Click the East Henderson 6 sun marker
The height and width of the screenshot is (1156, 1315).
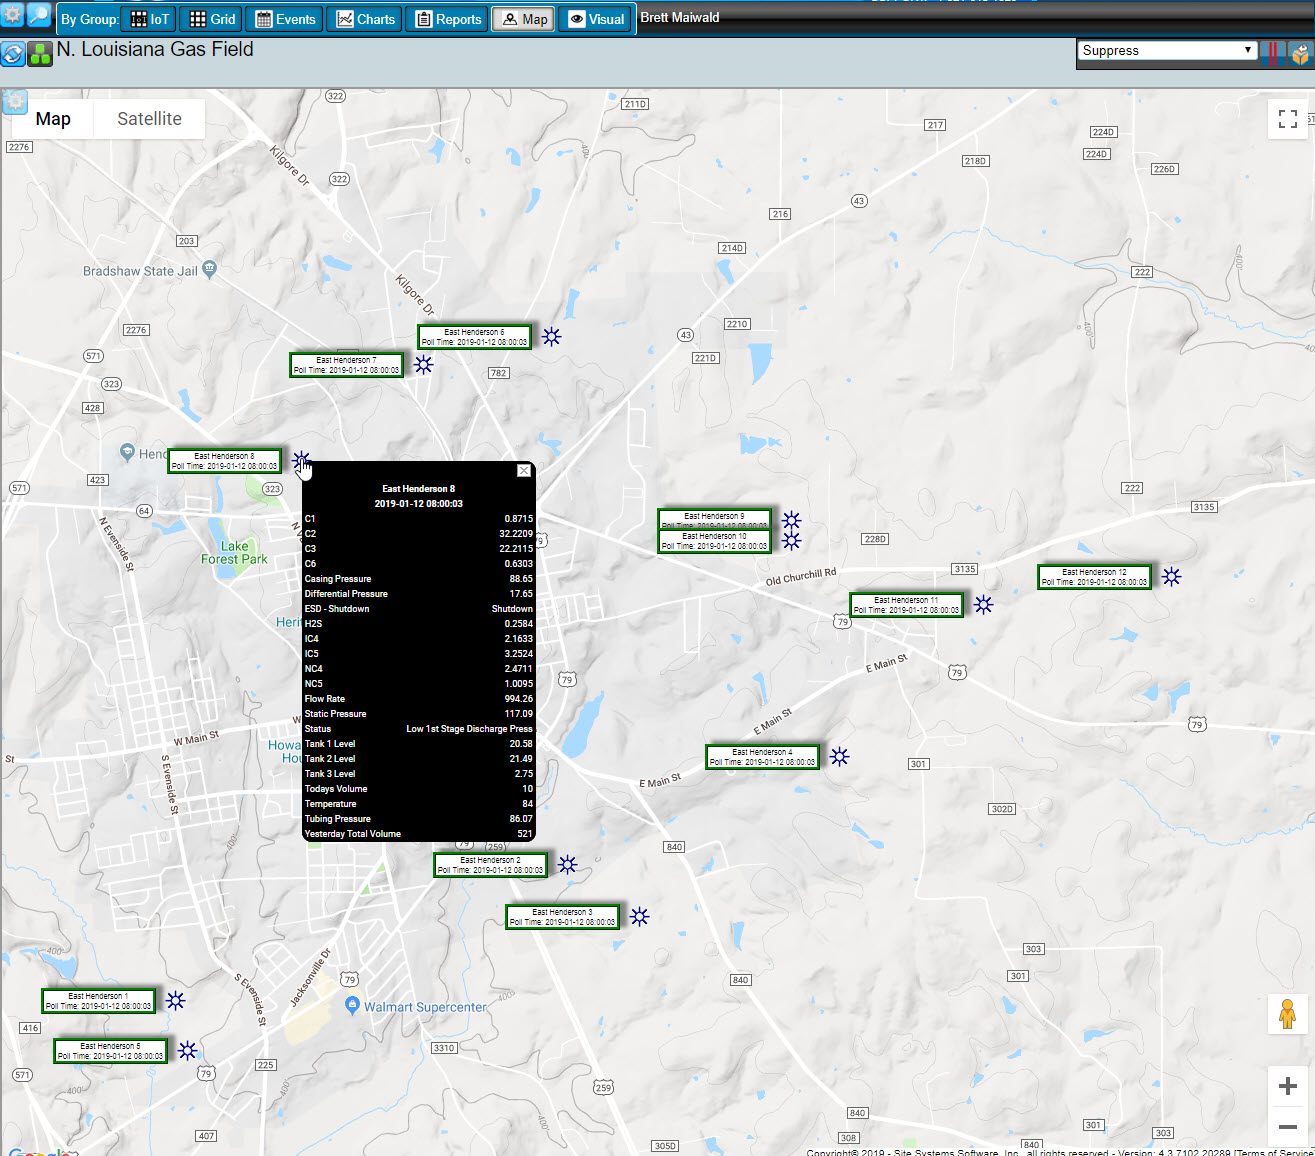click(552, 337)
